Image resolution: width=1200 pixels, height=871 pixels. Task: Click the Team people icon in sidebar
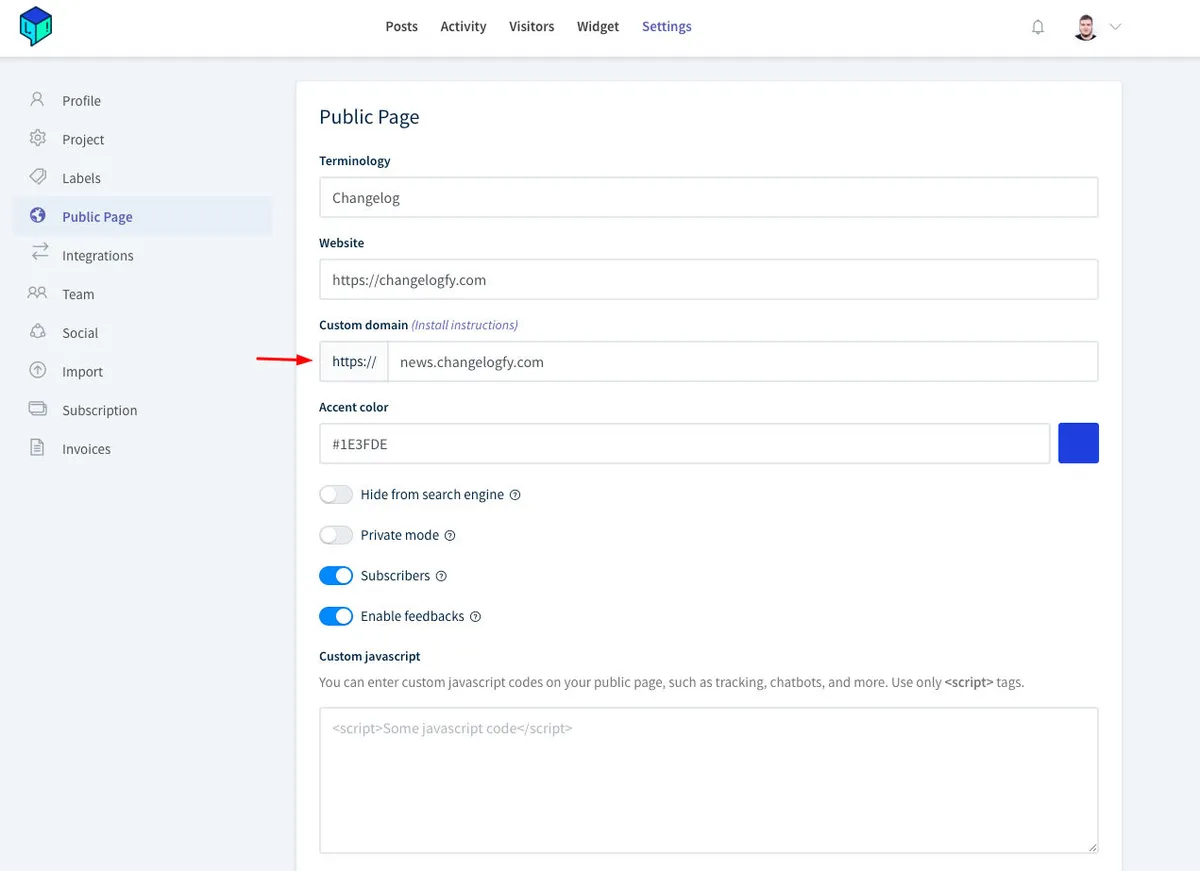38,293
